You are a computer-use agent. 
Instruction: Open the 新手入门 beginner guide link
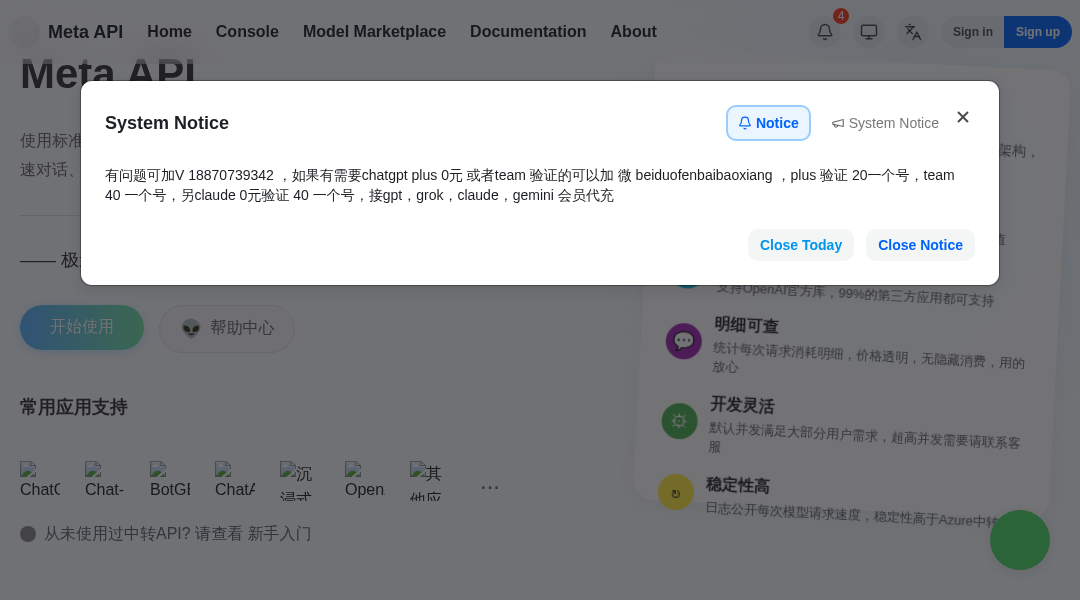pyautogui.click(x=280, y=533)
